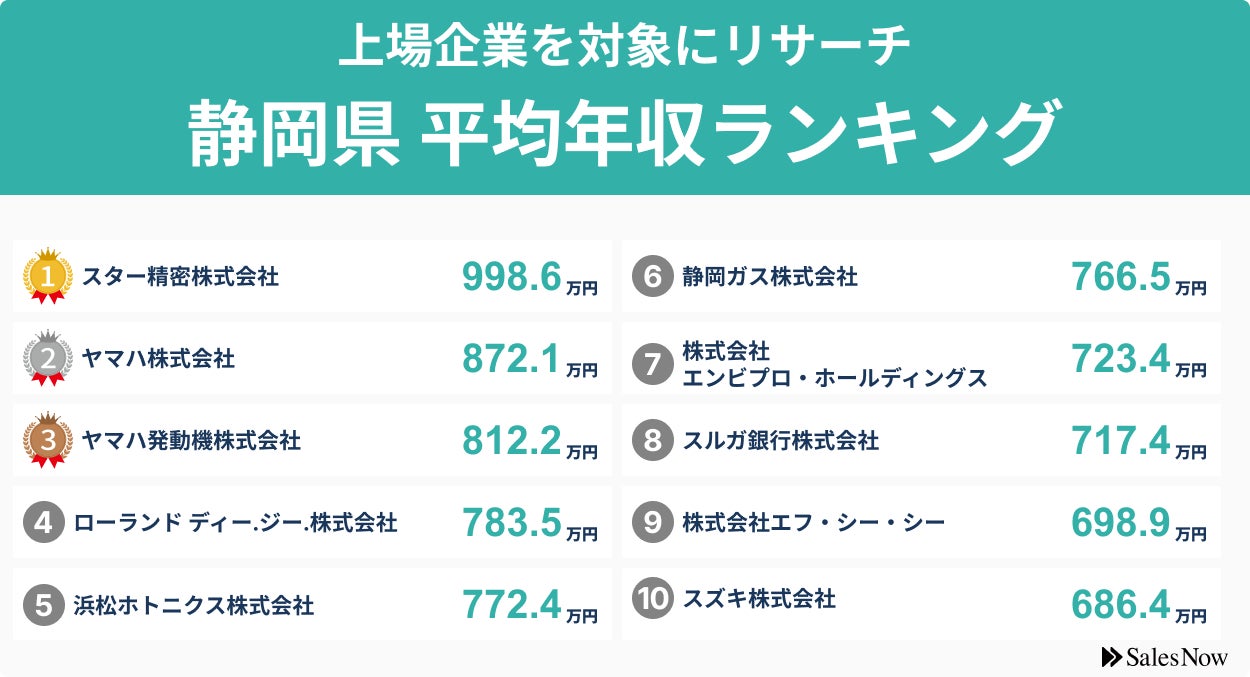1250x677 pixels.
Task: Click the SalesNow logo
Action: (x=1164, y=657)
